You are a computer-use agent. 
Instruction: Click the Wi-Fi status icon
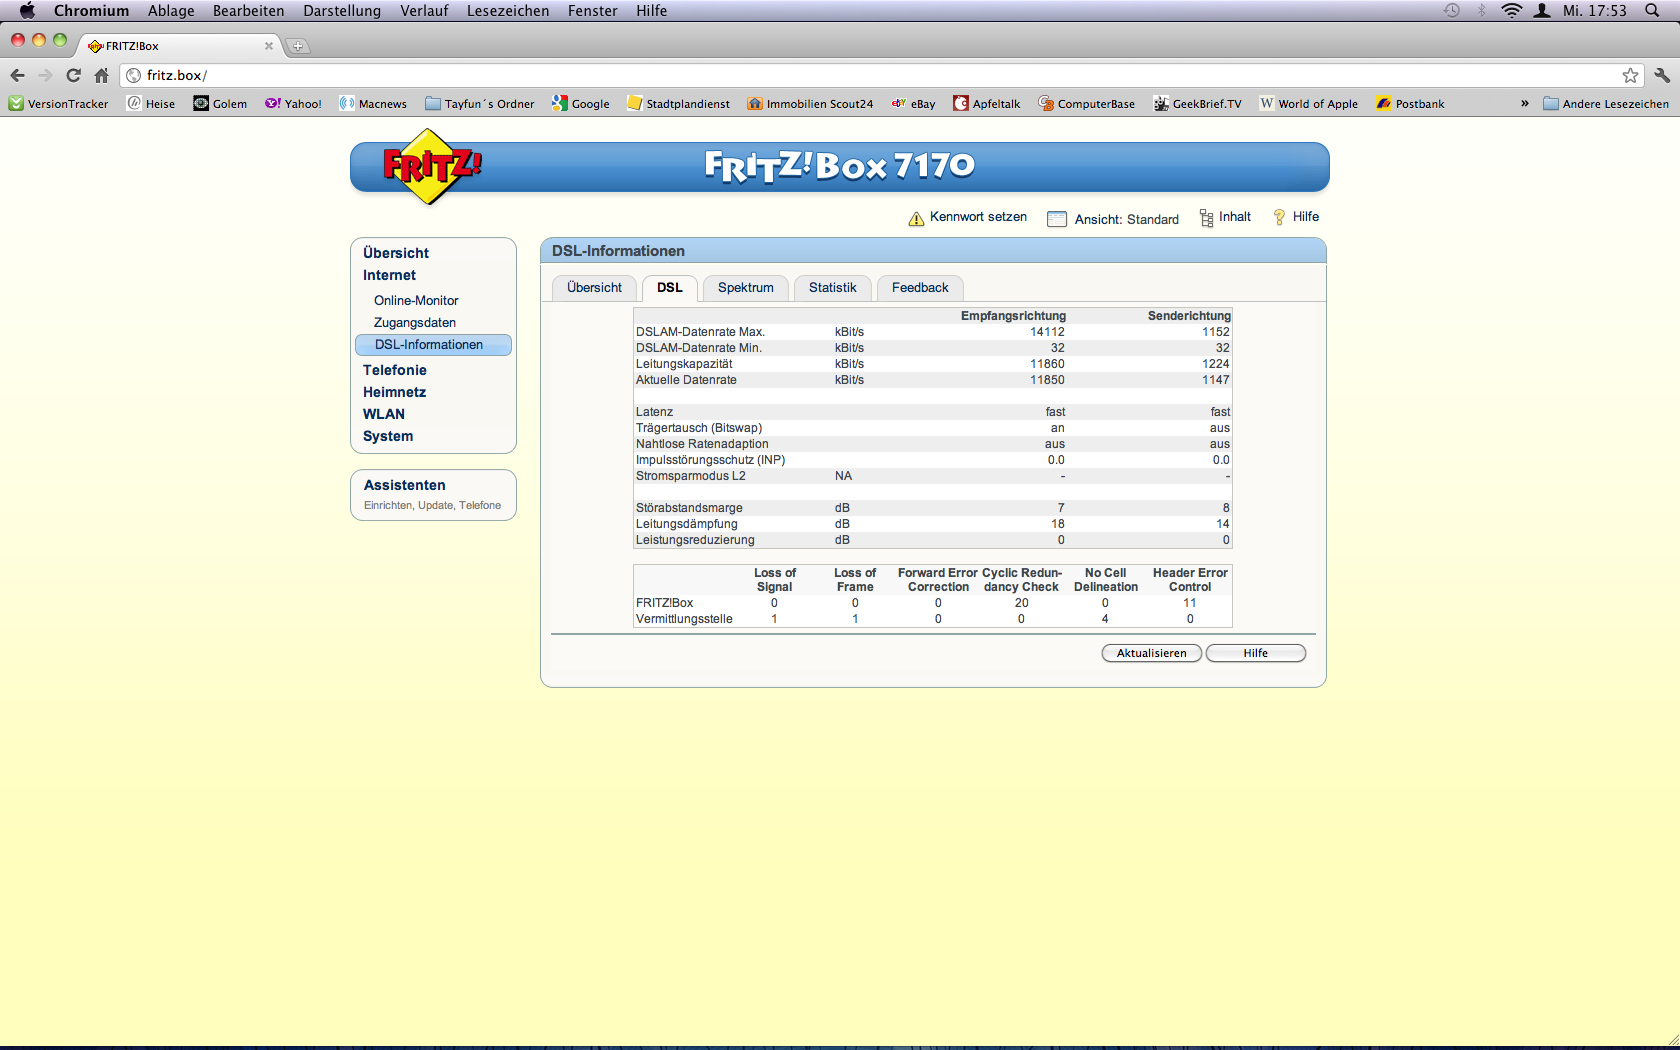[x=1512, y=11]
